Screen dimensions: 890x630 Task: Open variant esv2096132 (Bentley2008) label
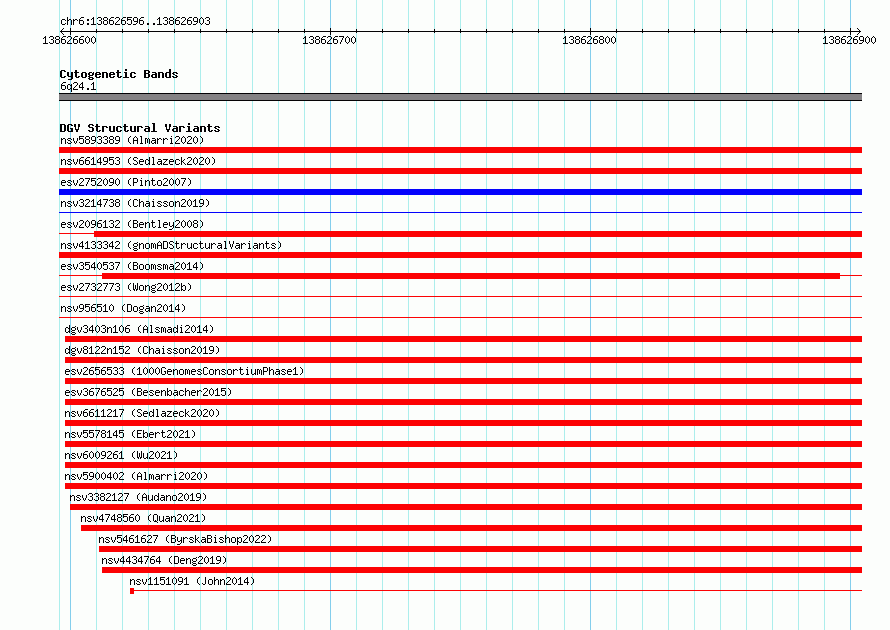click(x=132, y=224)
